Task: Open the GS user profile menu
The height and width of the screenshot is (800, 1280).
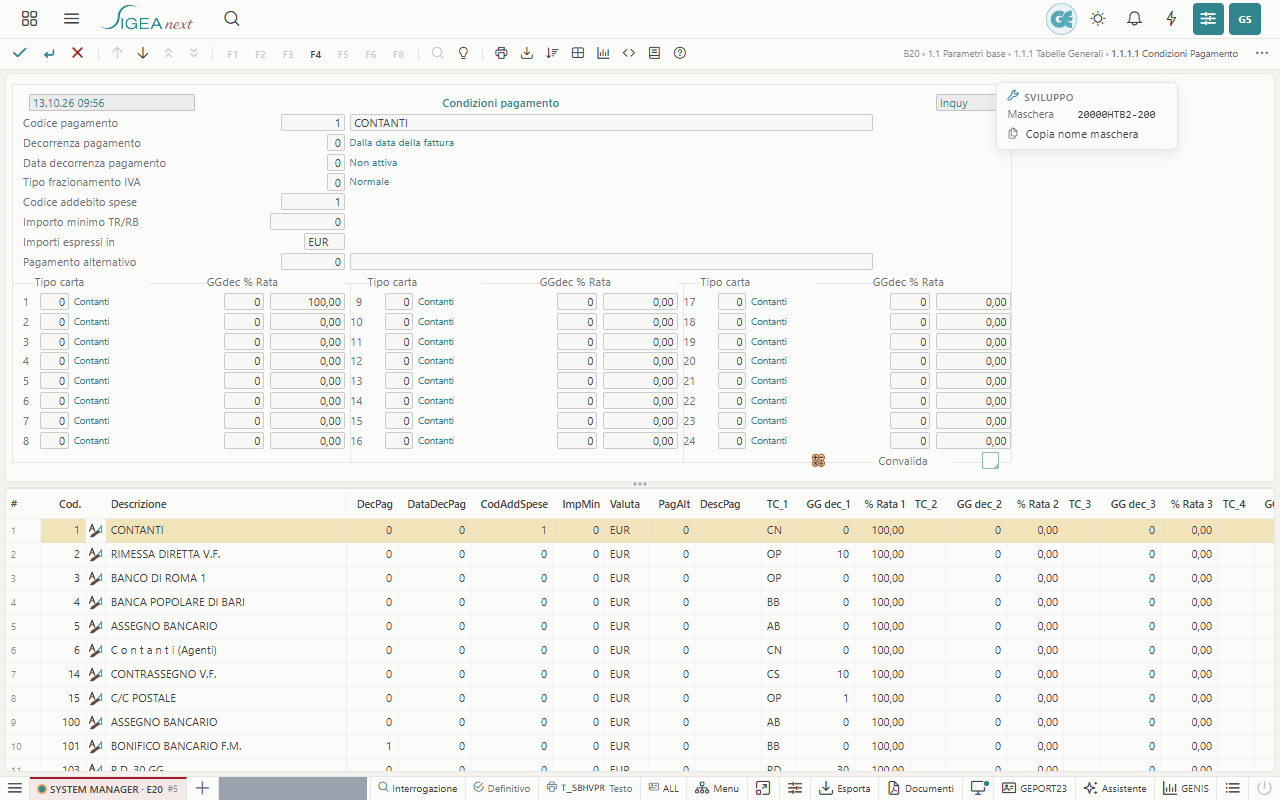Action: [1245, 19]
